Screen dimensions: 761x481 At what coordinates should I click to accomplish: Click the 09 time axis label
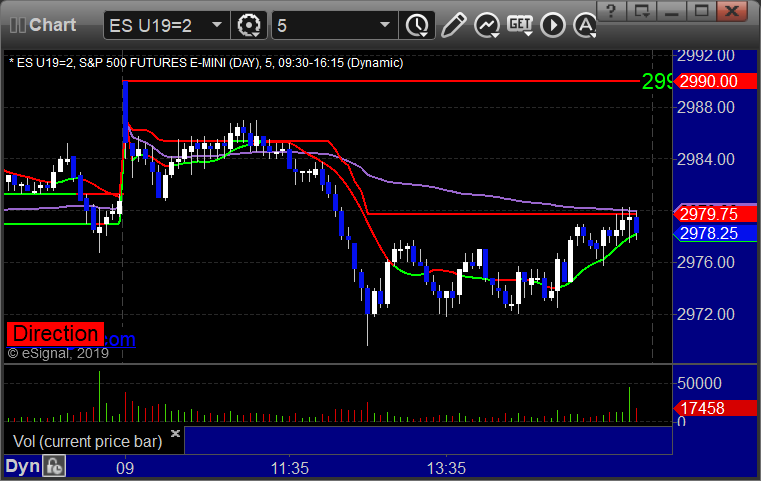[x=125, y=468]
